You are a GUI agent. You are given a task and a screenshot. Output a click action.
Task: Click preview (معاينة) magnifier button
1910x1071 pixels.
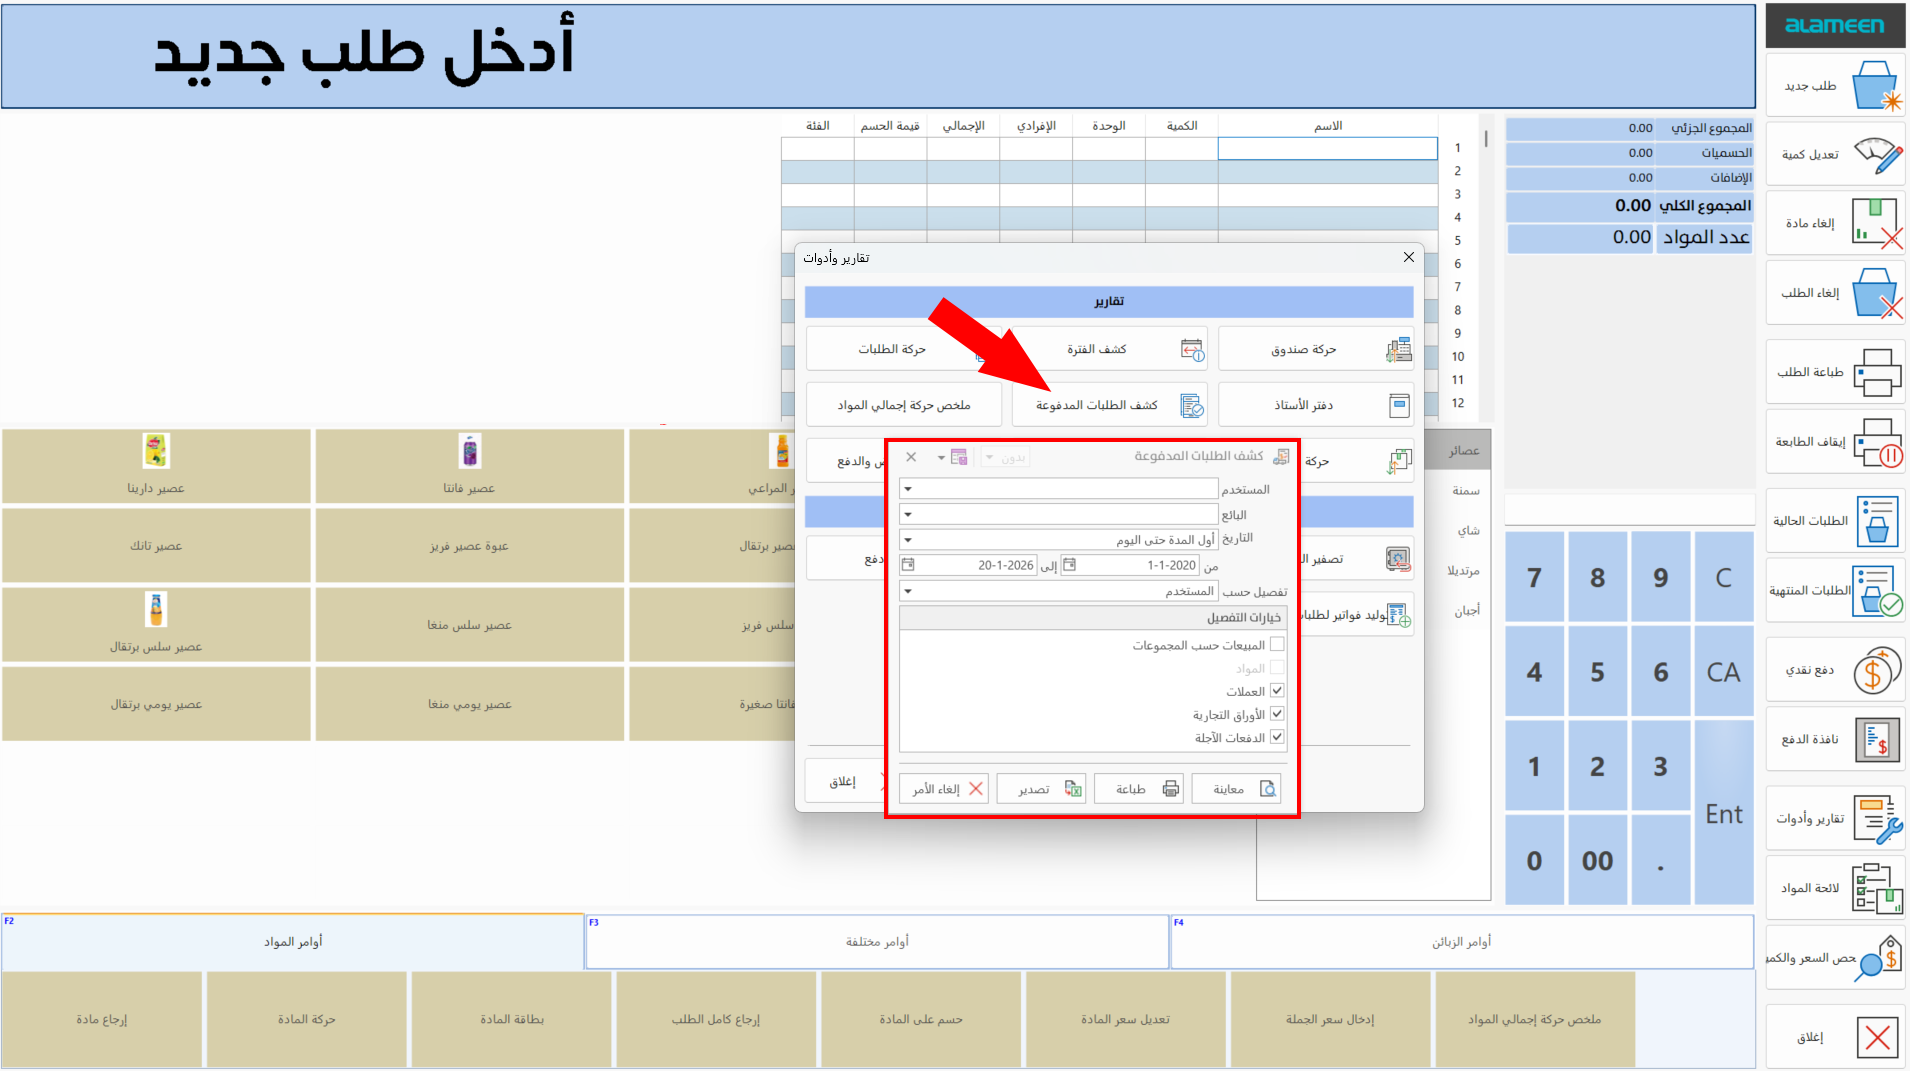coord(1236,789)
